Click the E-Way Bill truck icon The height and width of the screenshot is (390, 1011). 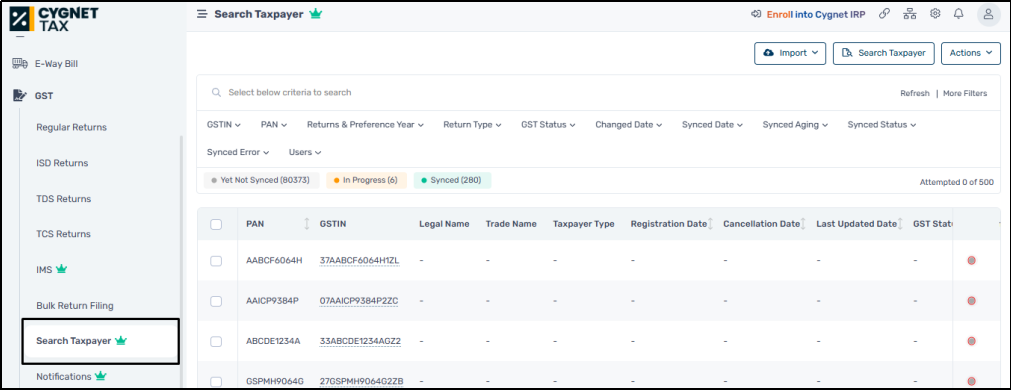(20, 64)
